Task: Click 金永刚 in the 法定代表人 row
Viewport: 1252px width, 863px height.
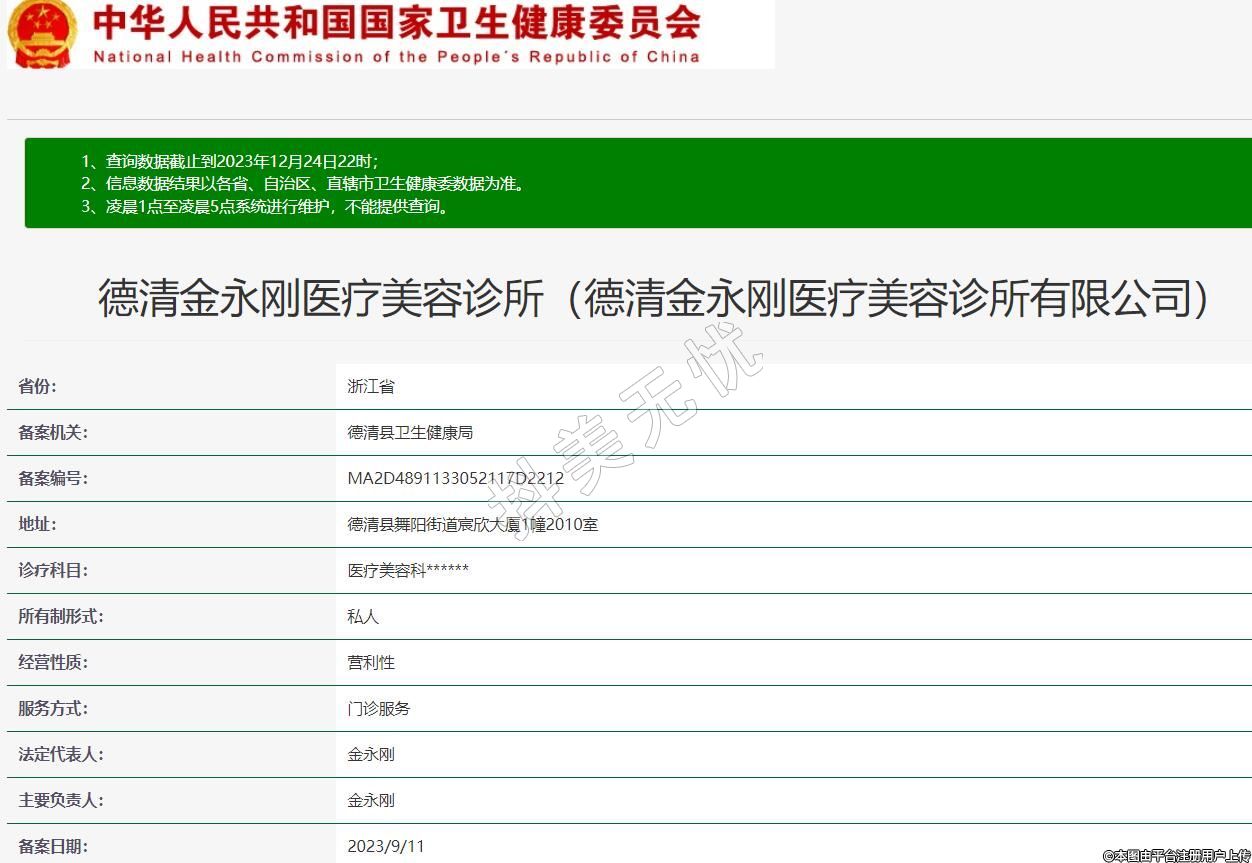Action: 371,754
